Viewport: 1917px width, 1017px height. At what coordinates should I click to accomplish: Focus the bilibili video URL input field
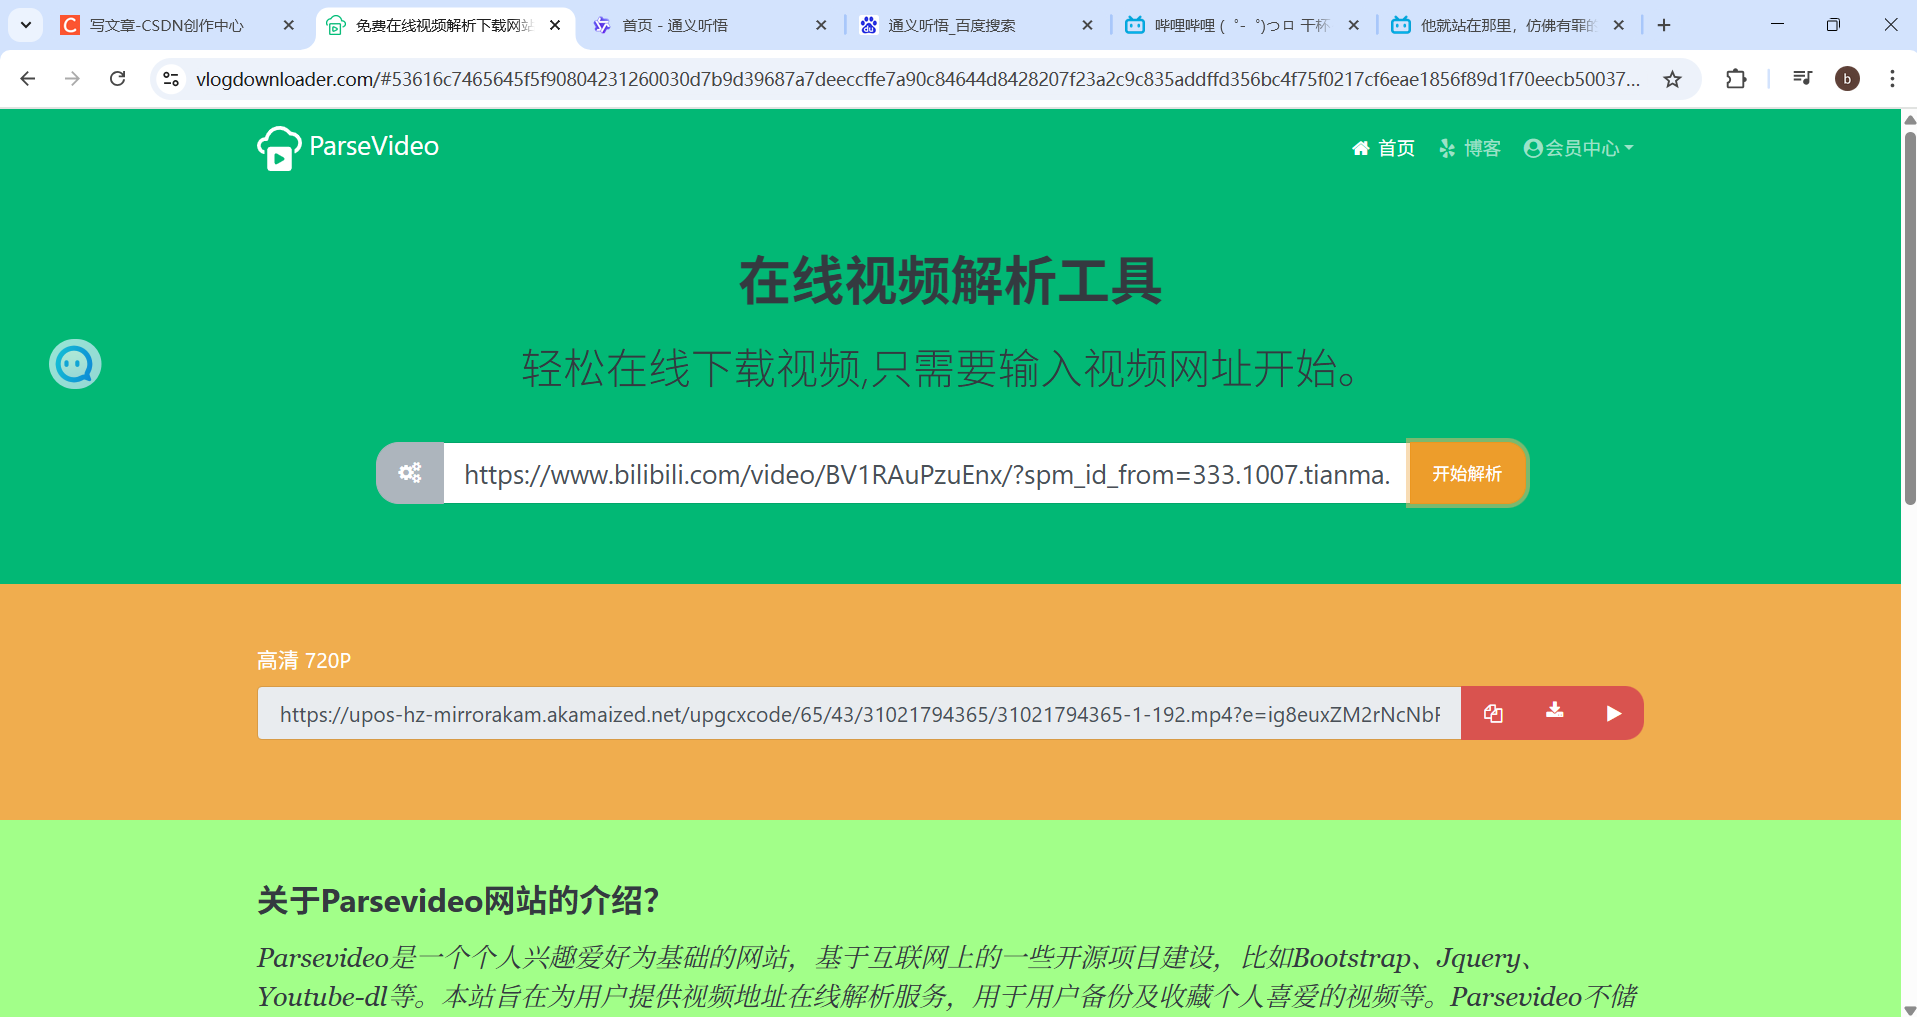(925, 473)
